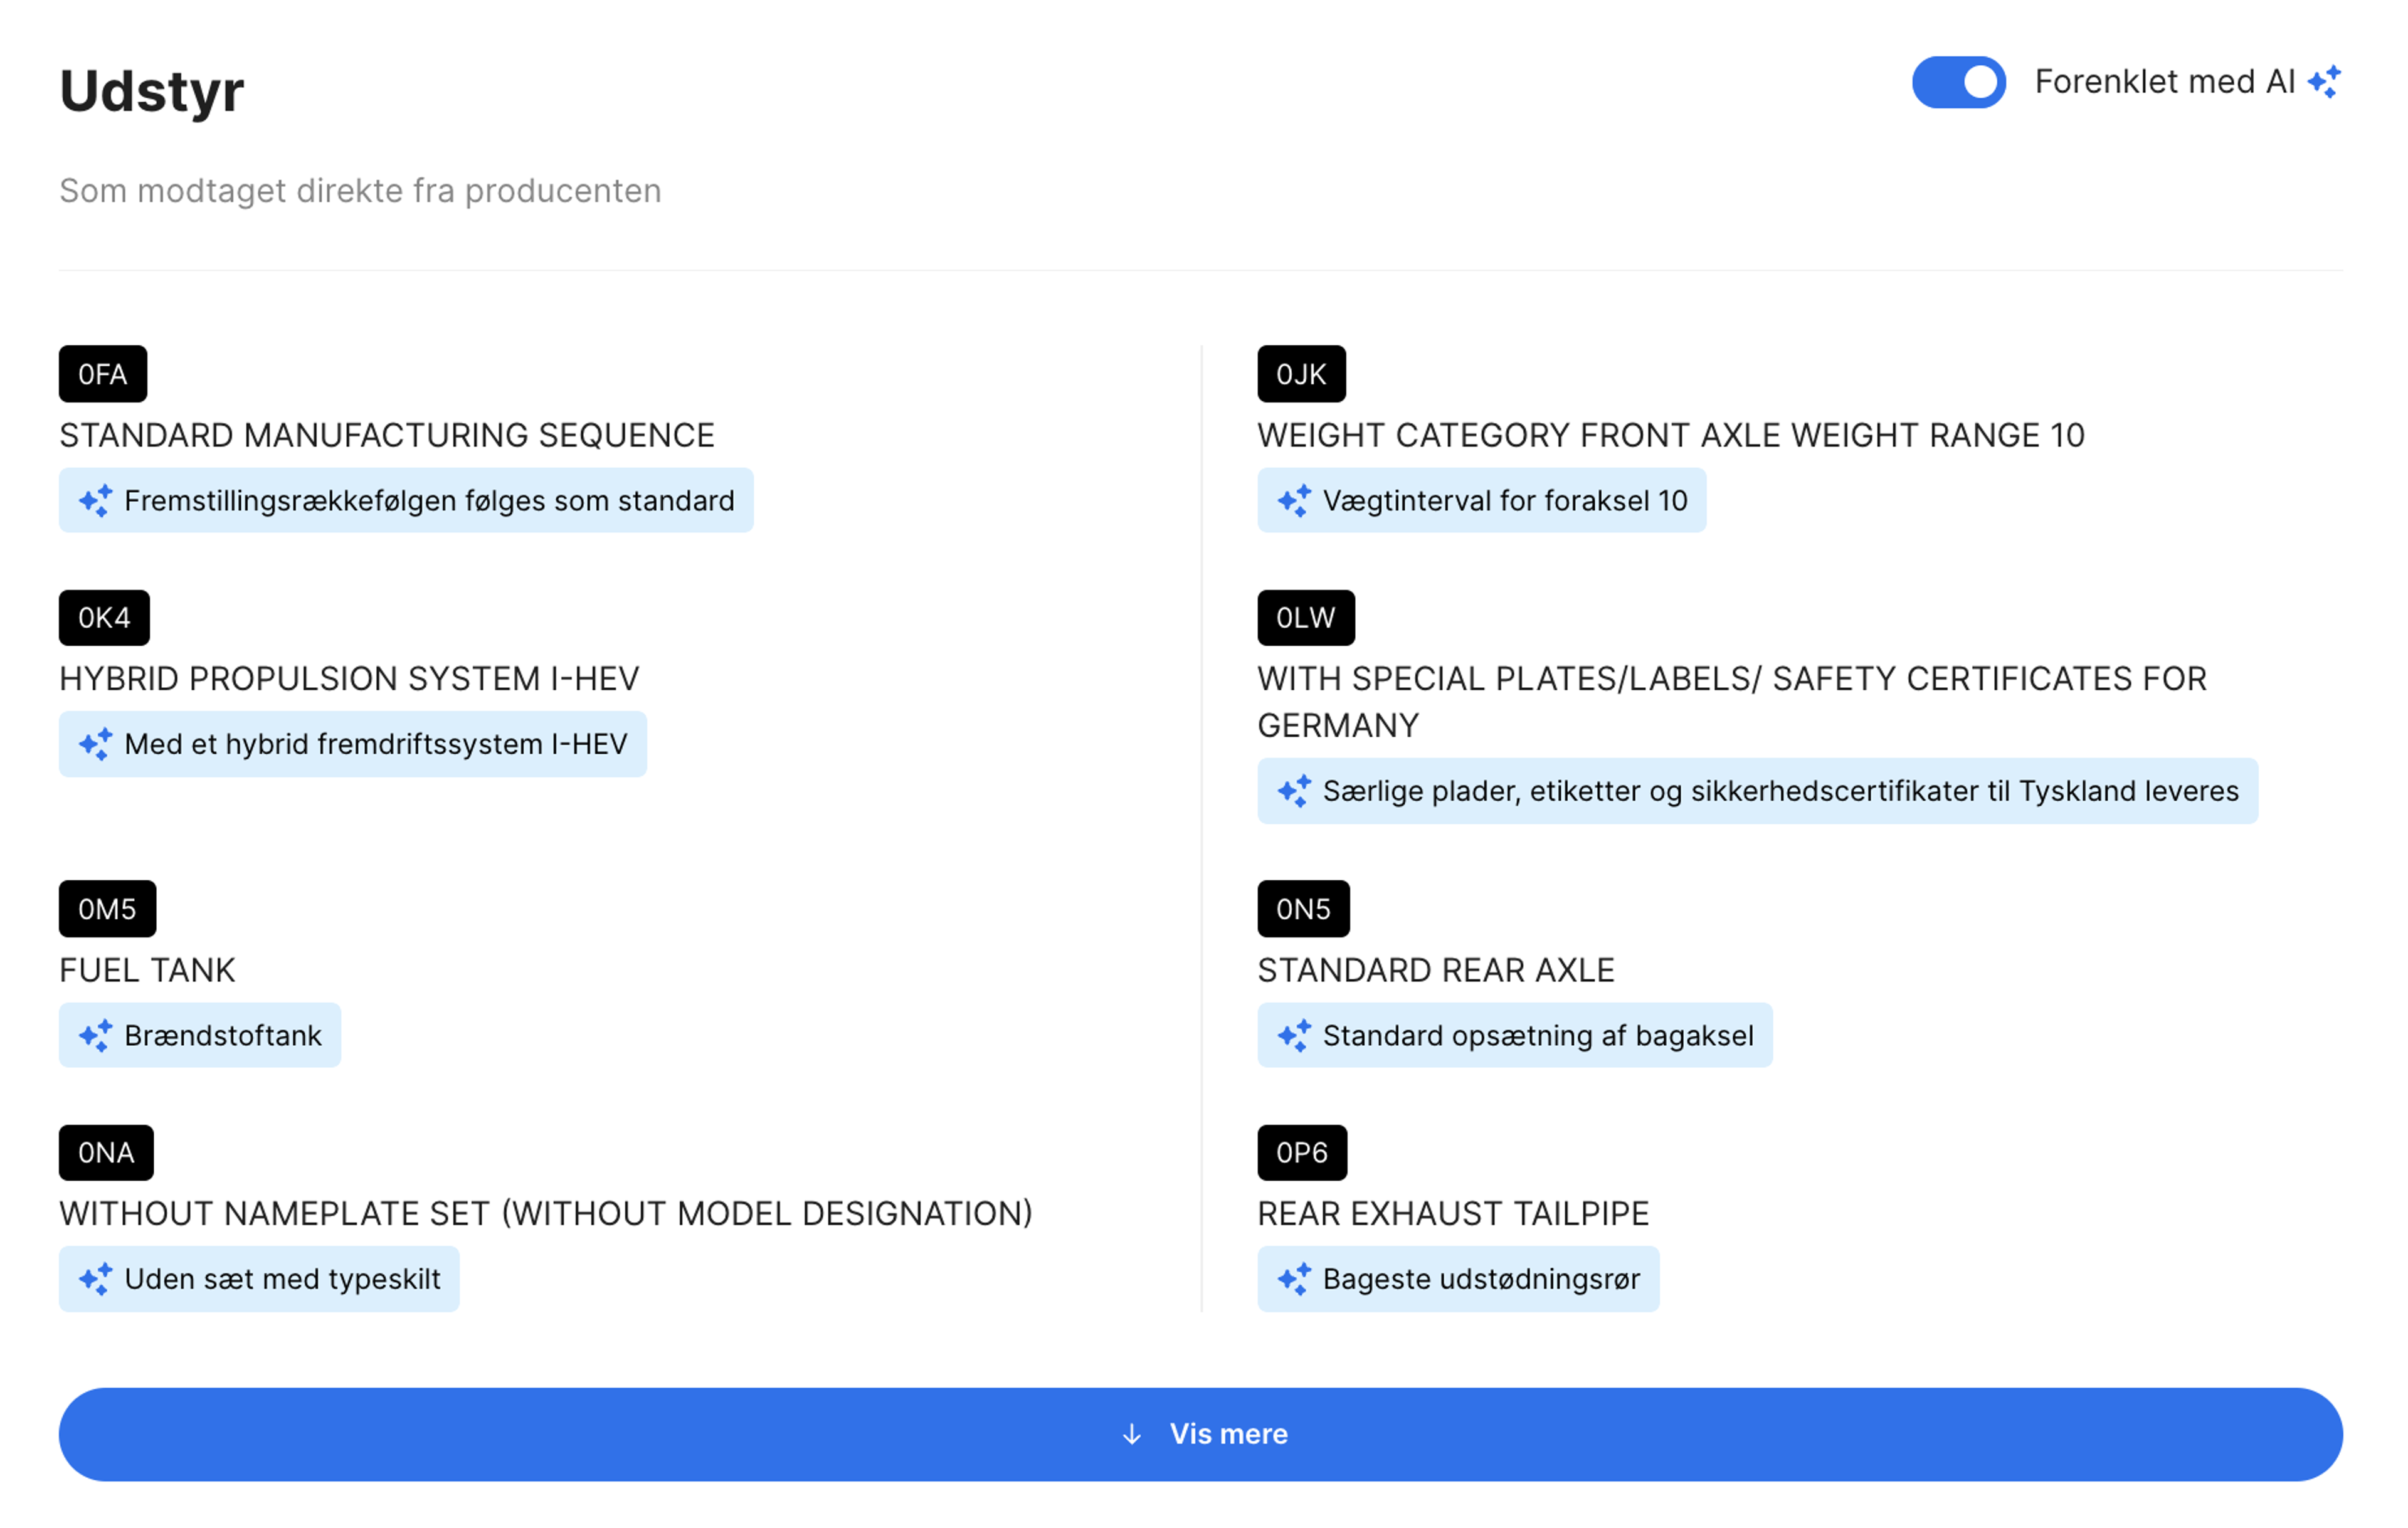Screen dimensions: 2408x1528
Task: Click sparkle icon next to Fremstillingsrækkefølgen text
Action: (96, 500)
